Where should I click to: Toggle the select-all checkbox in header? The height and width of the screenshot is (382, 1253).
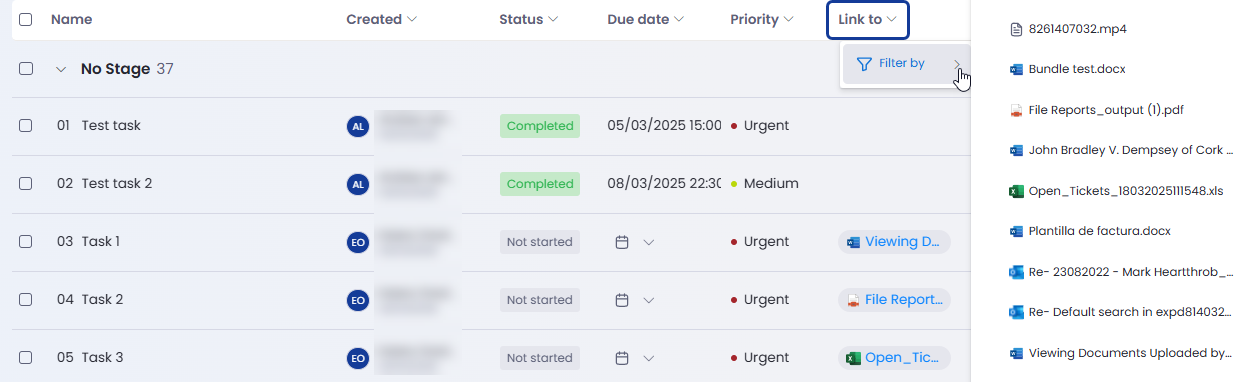(x=26, y=19)
